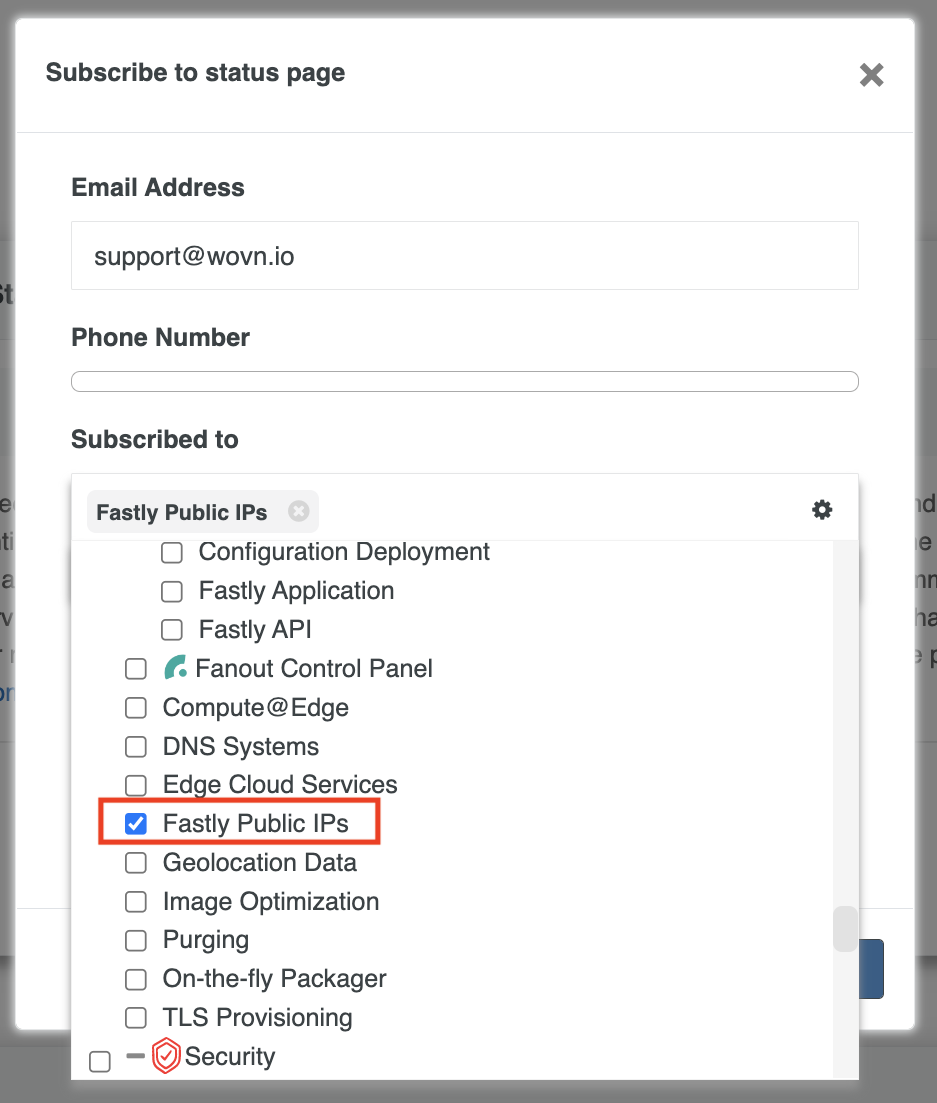The image size is (937, 1103).
Task: Select the Image Optimization label
Action: [270, 901]
